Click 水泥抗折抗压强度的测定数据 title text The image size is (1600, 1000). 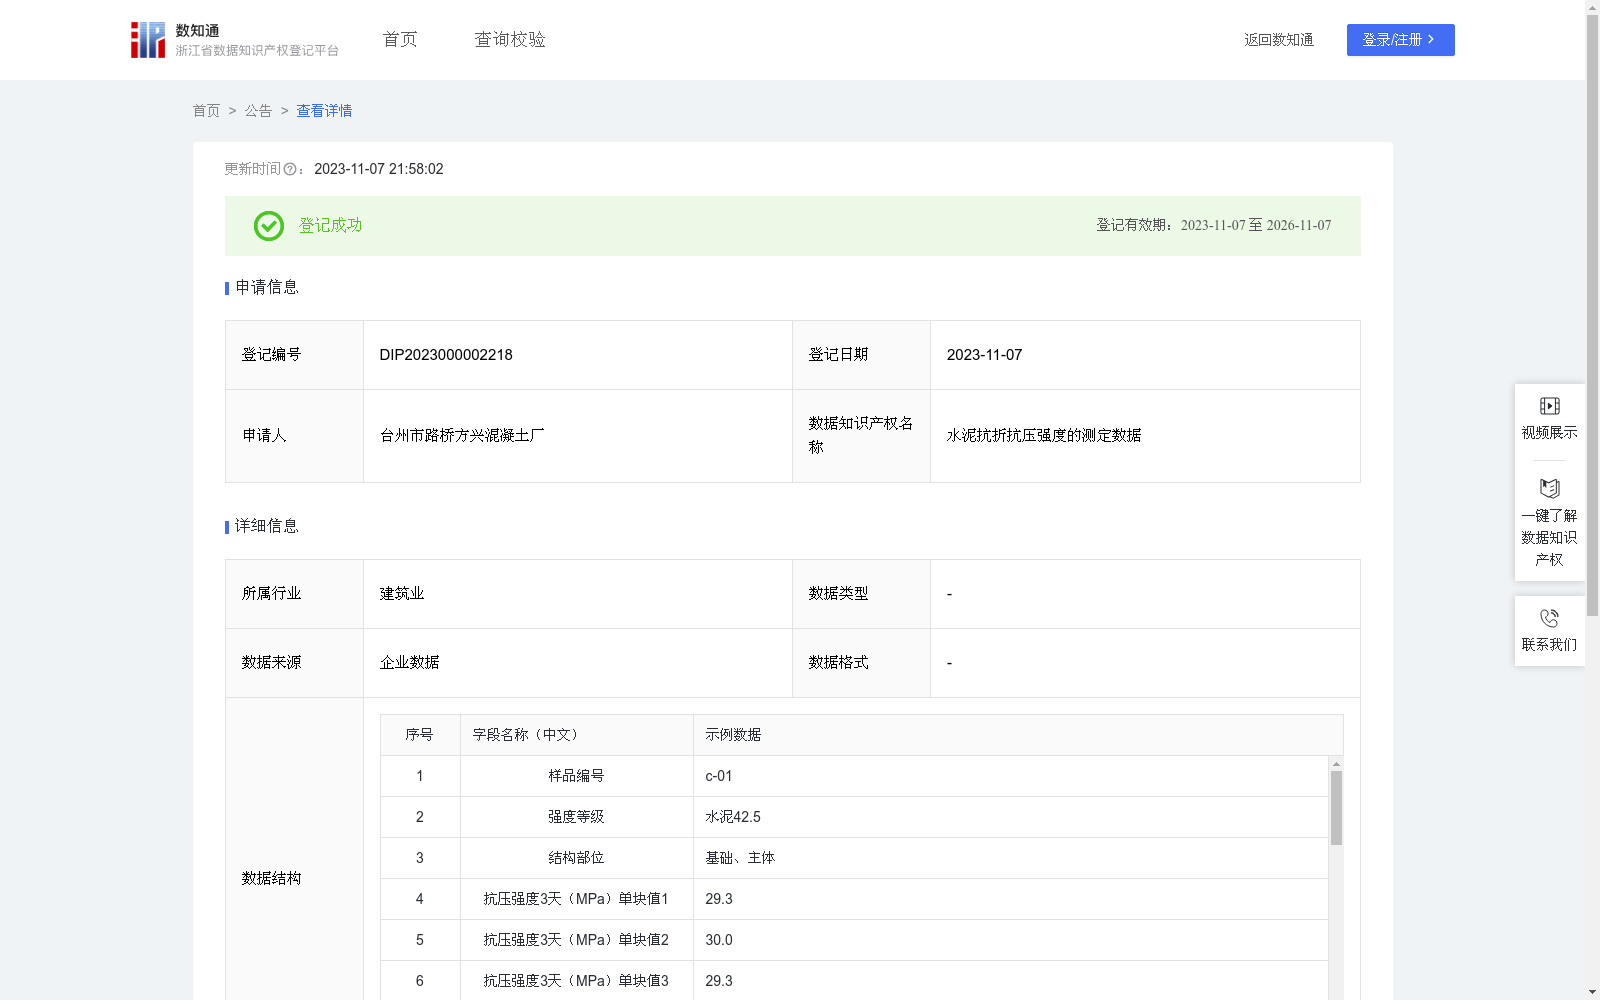tap(1044, 436)
